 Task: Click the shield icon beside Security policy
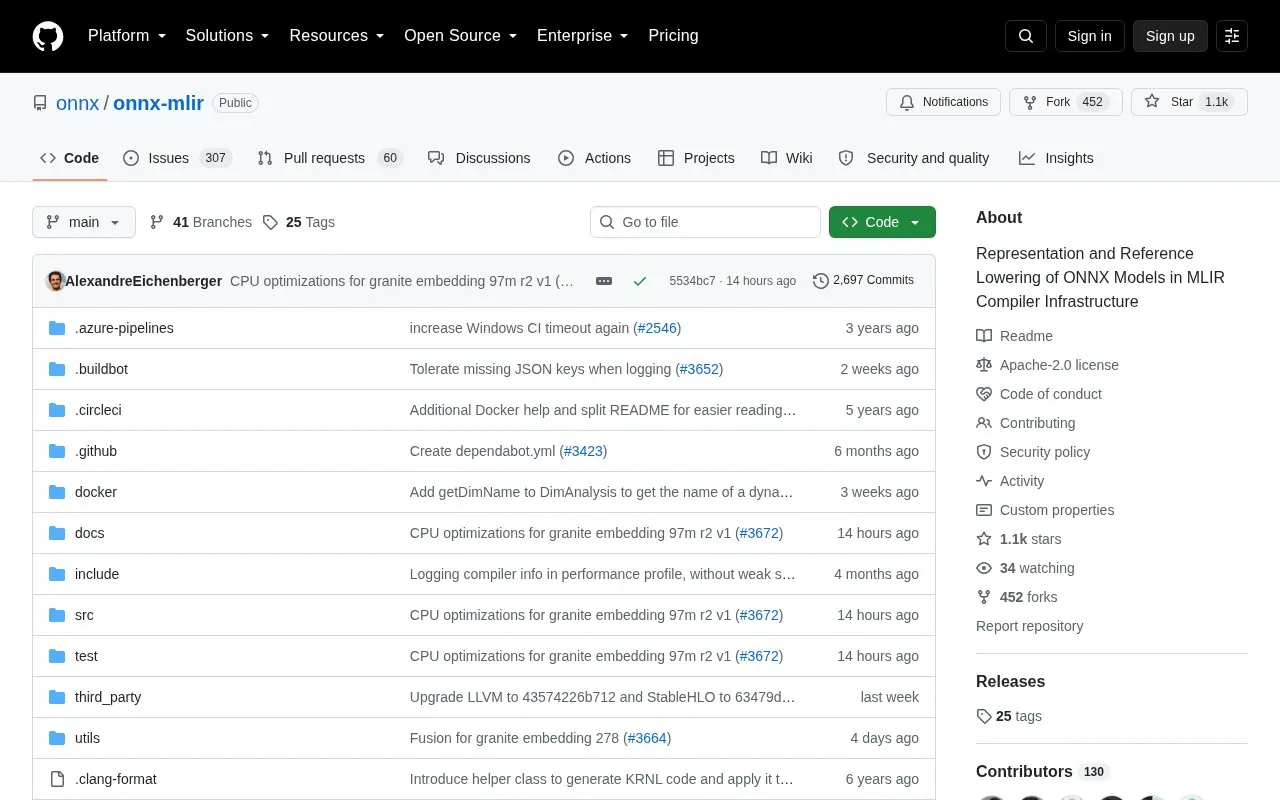984,452
